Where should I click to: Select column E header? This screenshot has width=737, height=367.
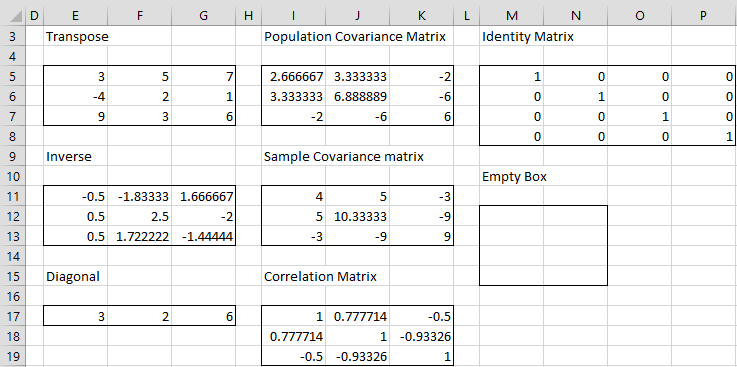click(x=75, y=16)
